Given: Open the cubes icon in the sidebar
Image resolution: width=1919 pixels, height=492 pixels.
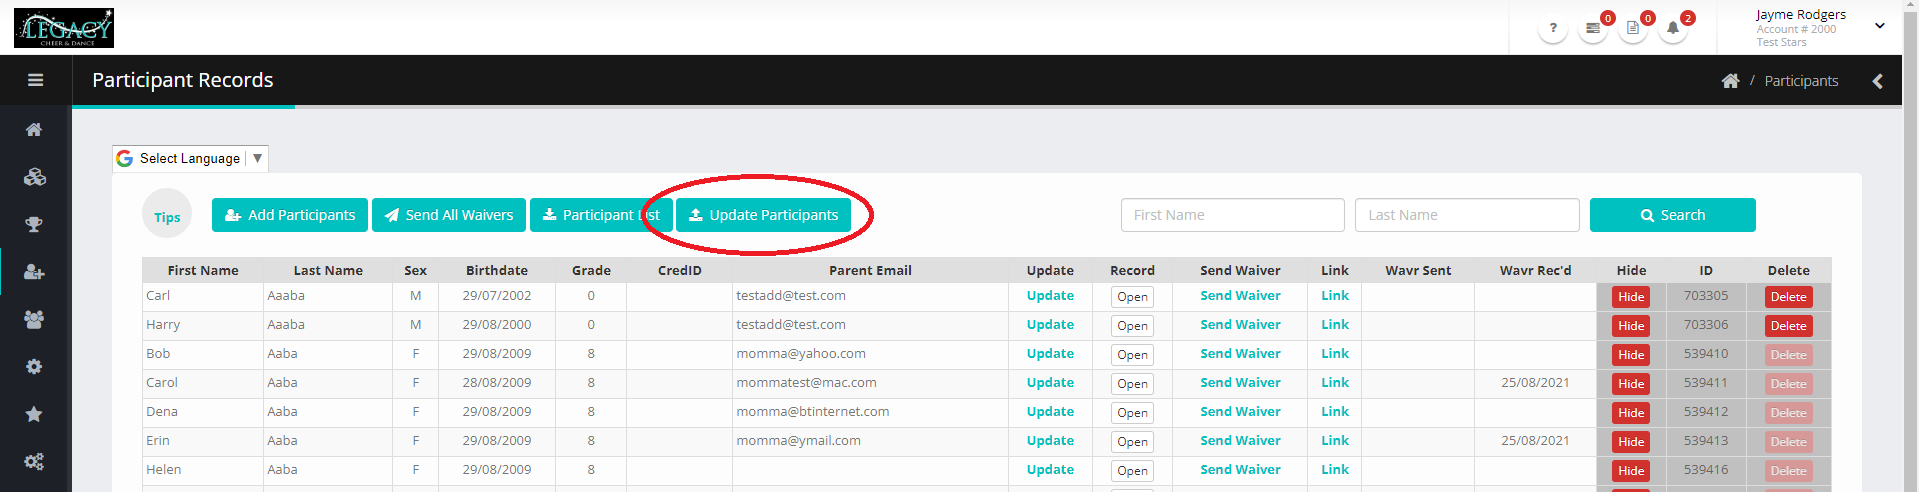Looking at the screenshot, I should coord(34,177).
